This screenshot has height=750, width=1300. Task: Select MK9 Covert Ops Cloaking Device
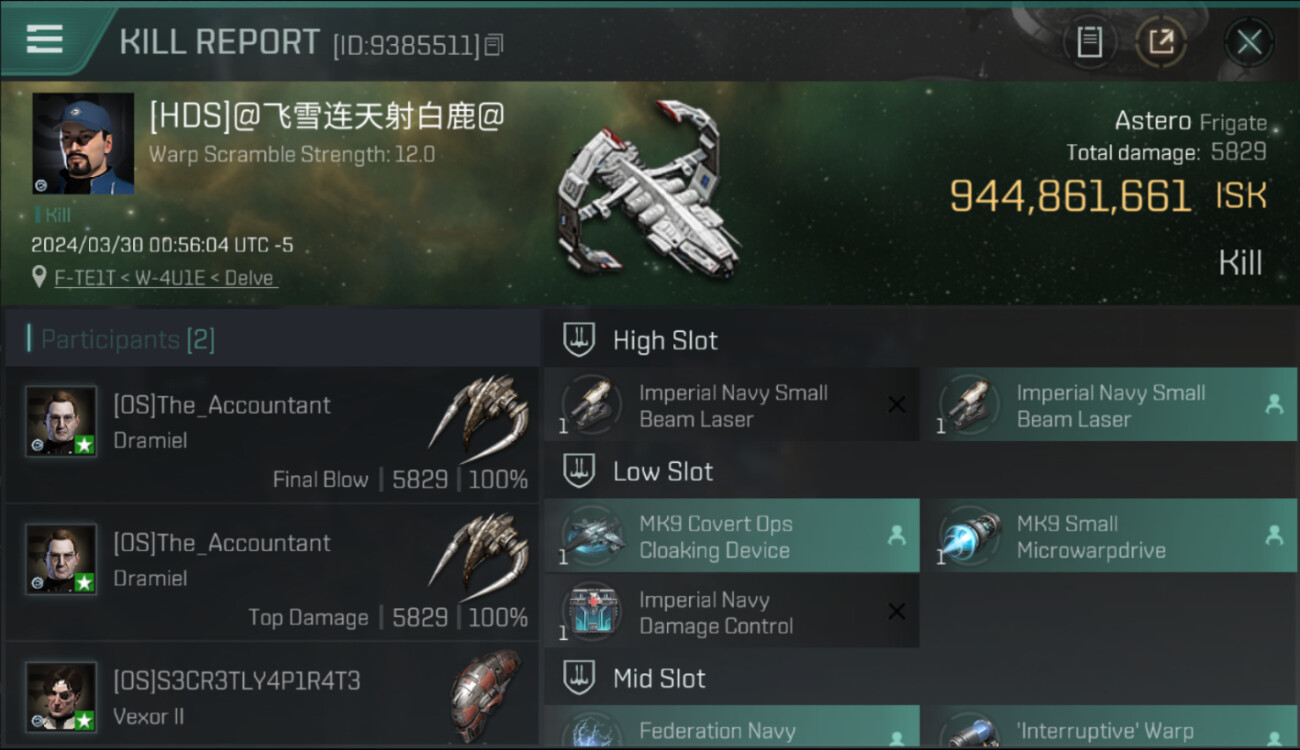pyautogui.click(x=731, y=536)
